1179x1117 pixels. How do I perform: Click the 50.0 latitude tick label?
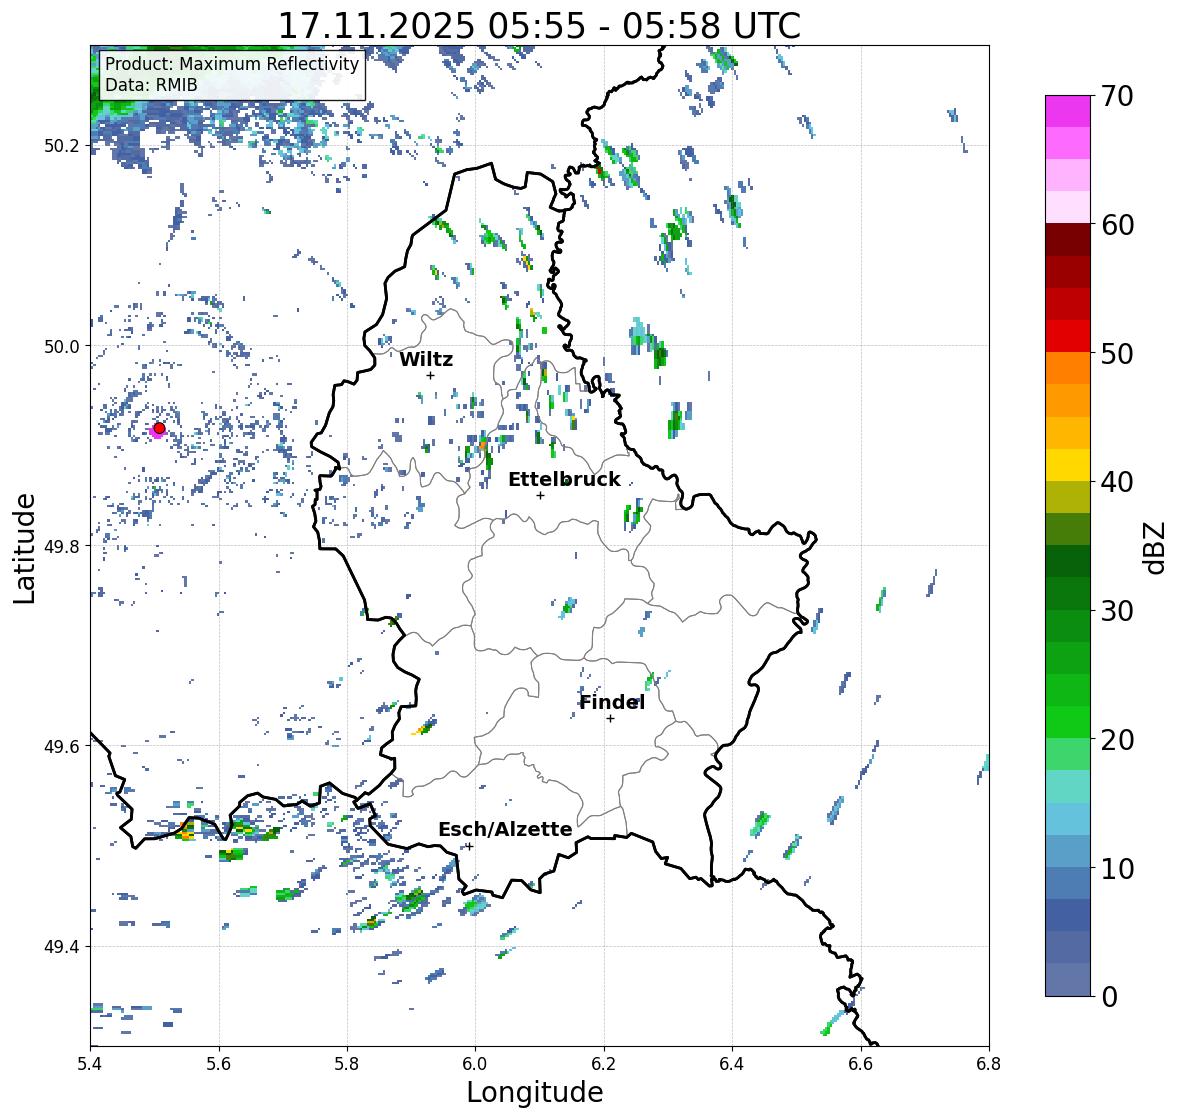[x=62, y=347]
